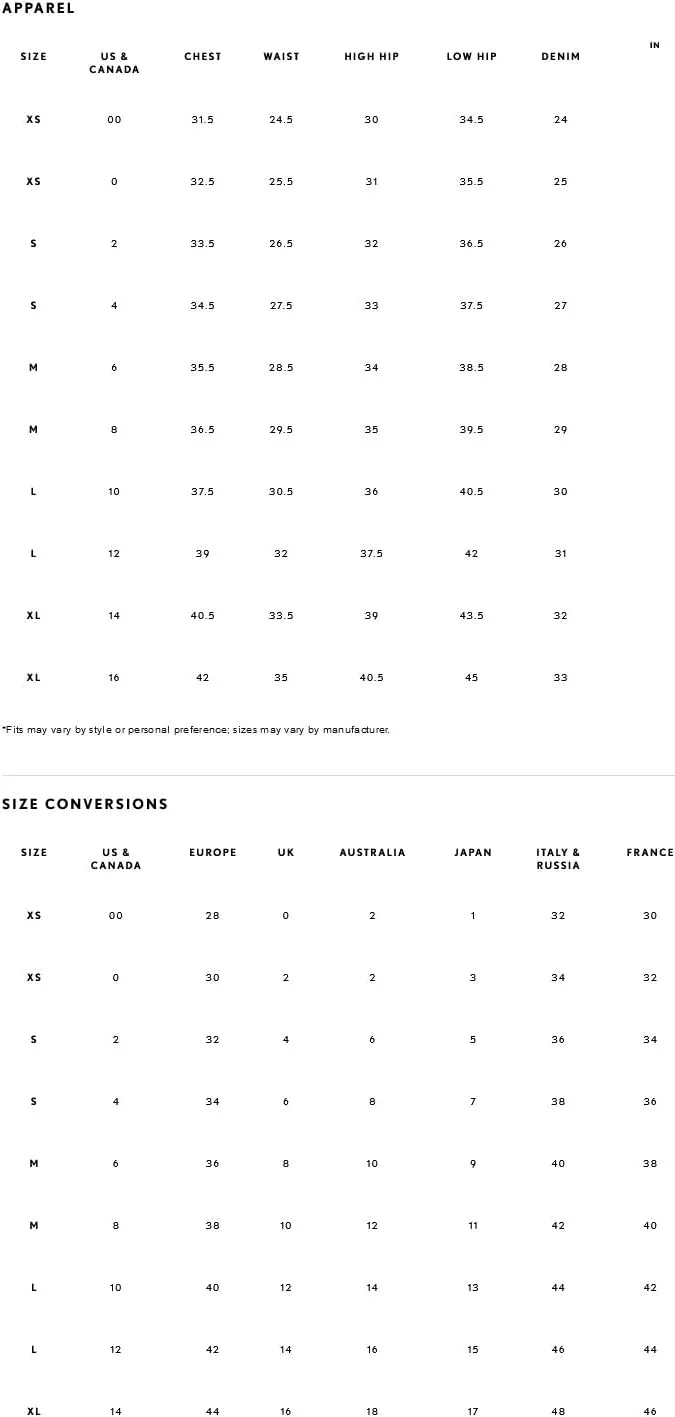
Task: Select the CHEST column header
Action: 203,57
